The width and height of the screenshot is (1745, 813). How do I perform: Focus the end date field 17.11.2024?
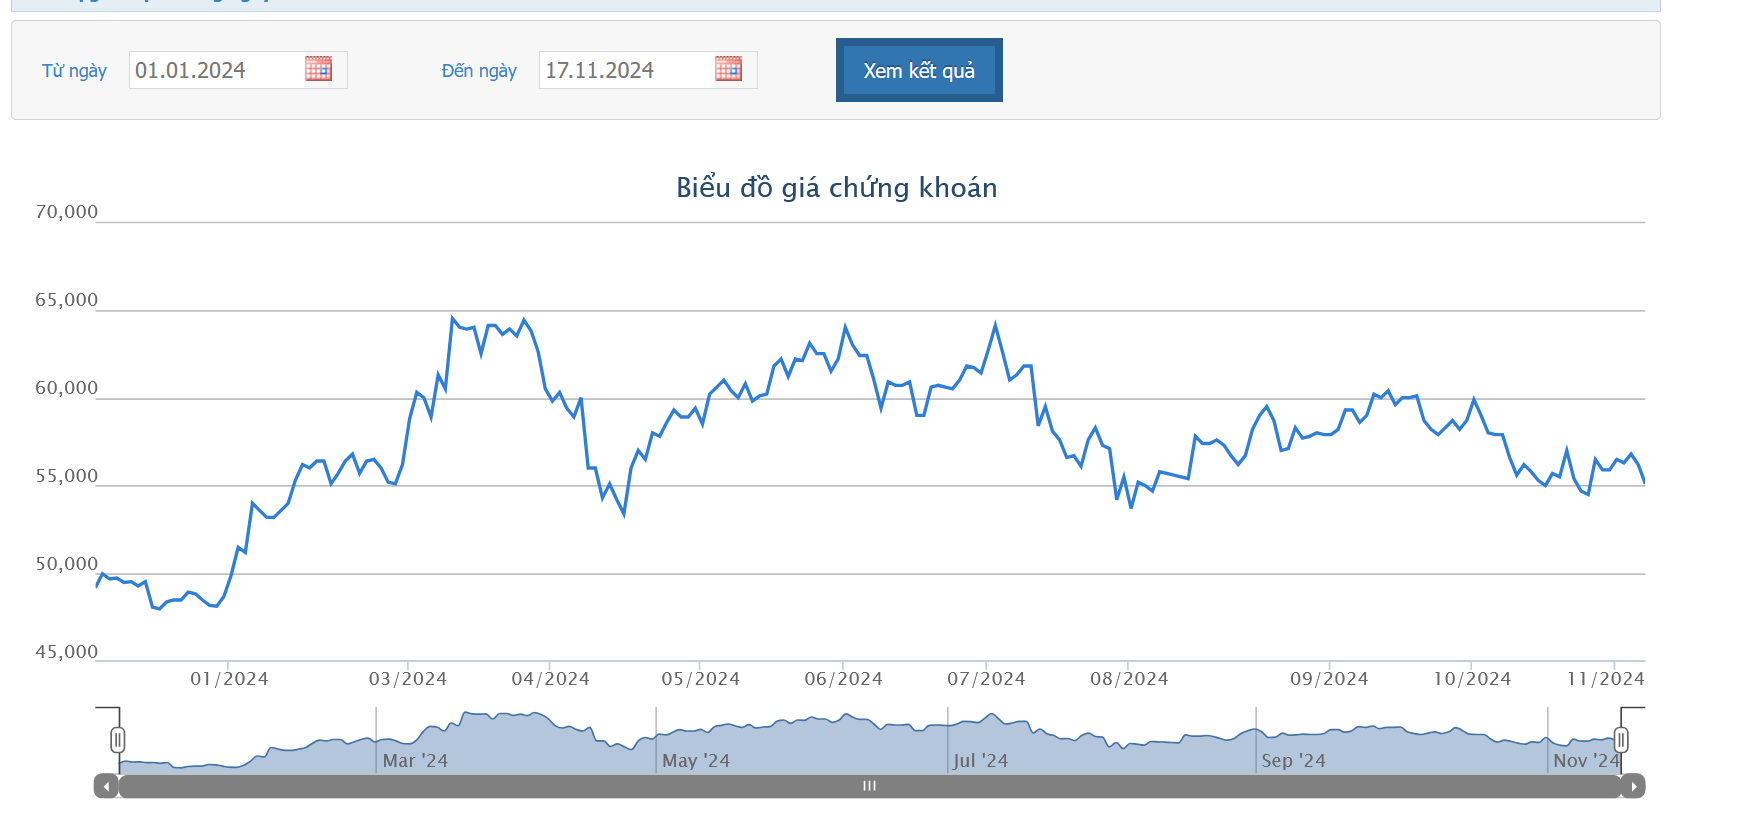(x=626, y=70)
